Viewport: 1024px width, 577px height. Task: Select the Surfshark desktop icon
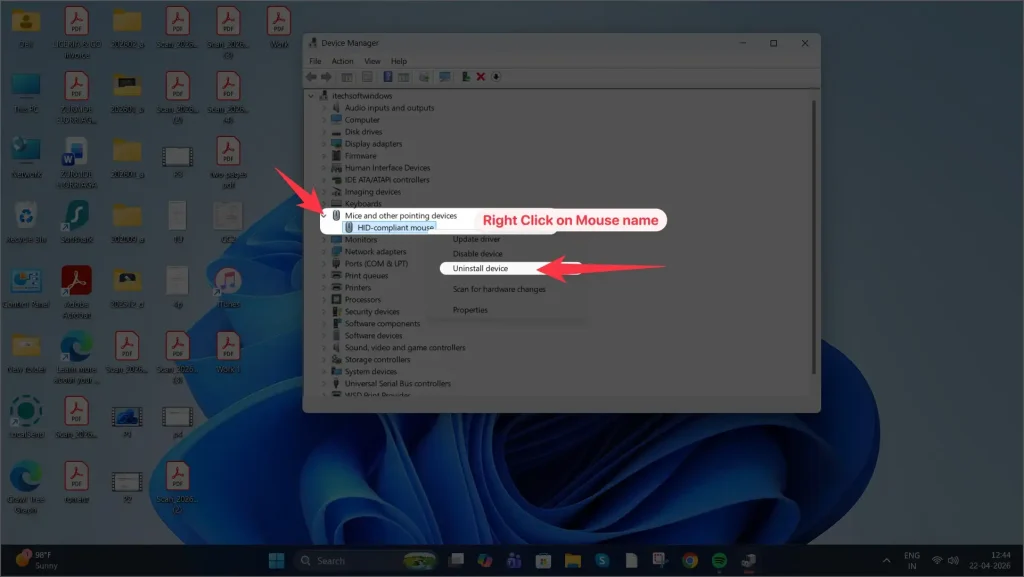click(x=76, y=223)
